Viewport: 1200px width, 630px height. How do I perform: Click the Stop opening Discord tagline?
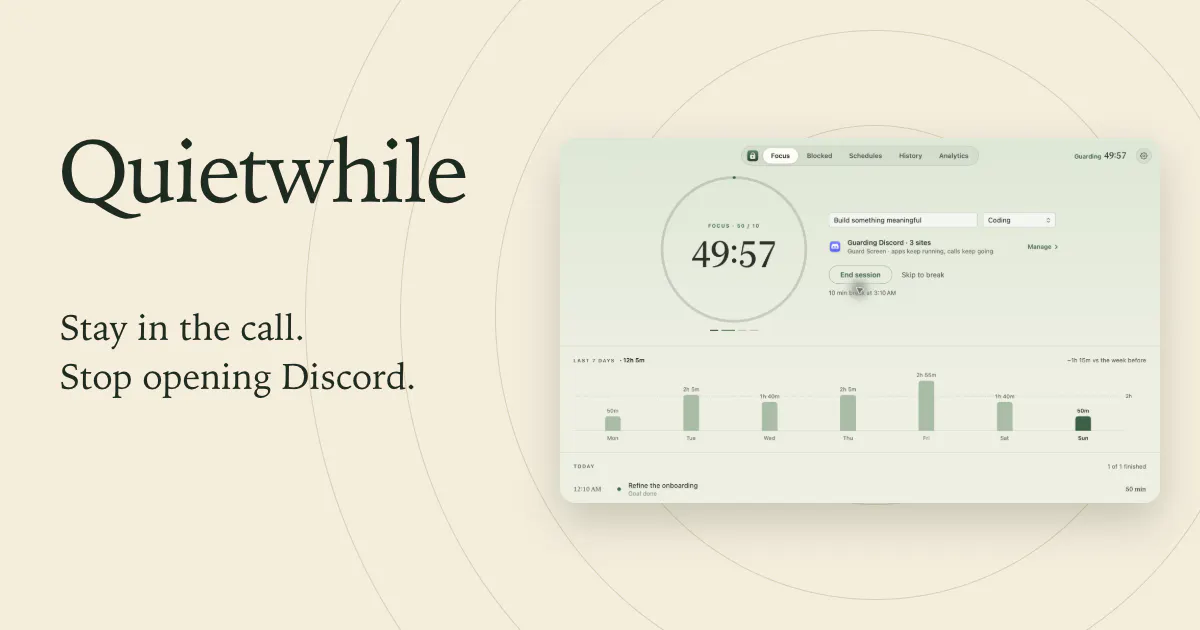(x=237, y=378)
